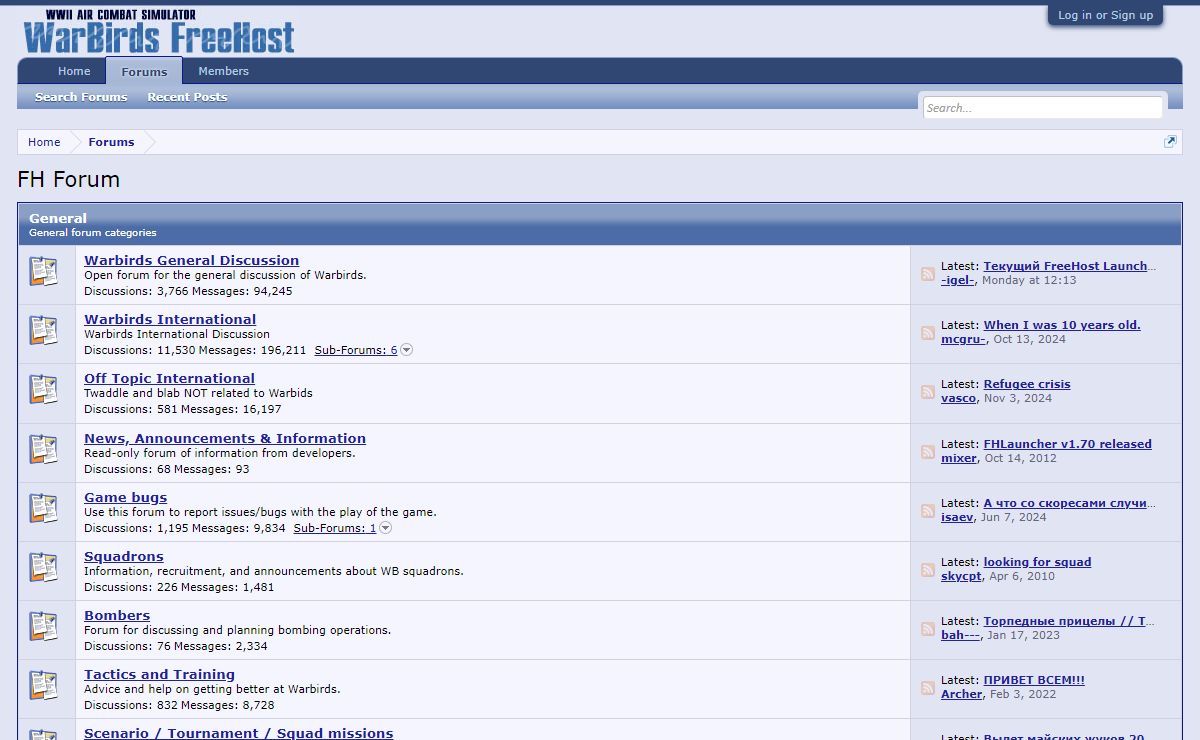Open the Bombers forum
Screen dimensions: 1200x740
click(117, 615)
